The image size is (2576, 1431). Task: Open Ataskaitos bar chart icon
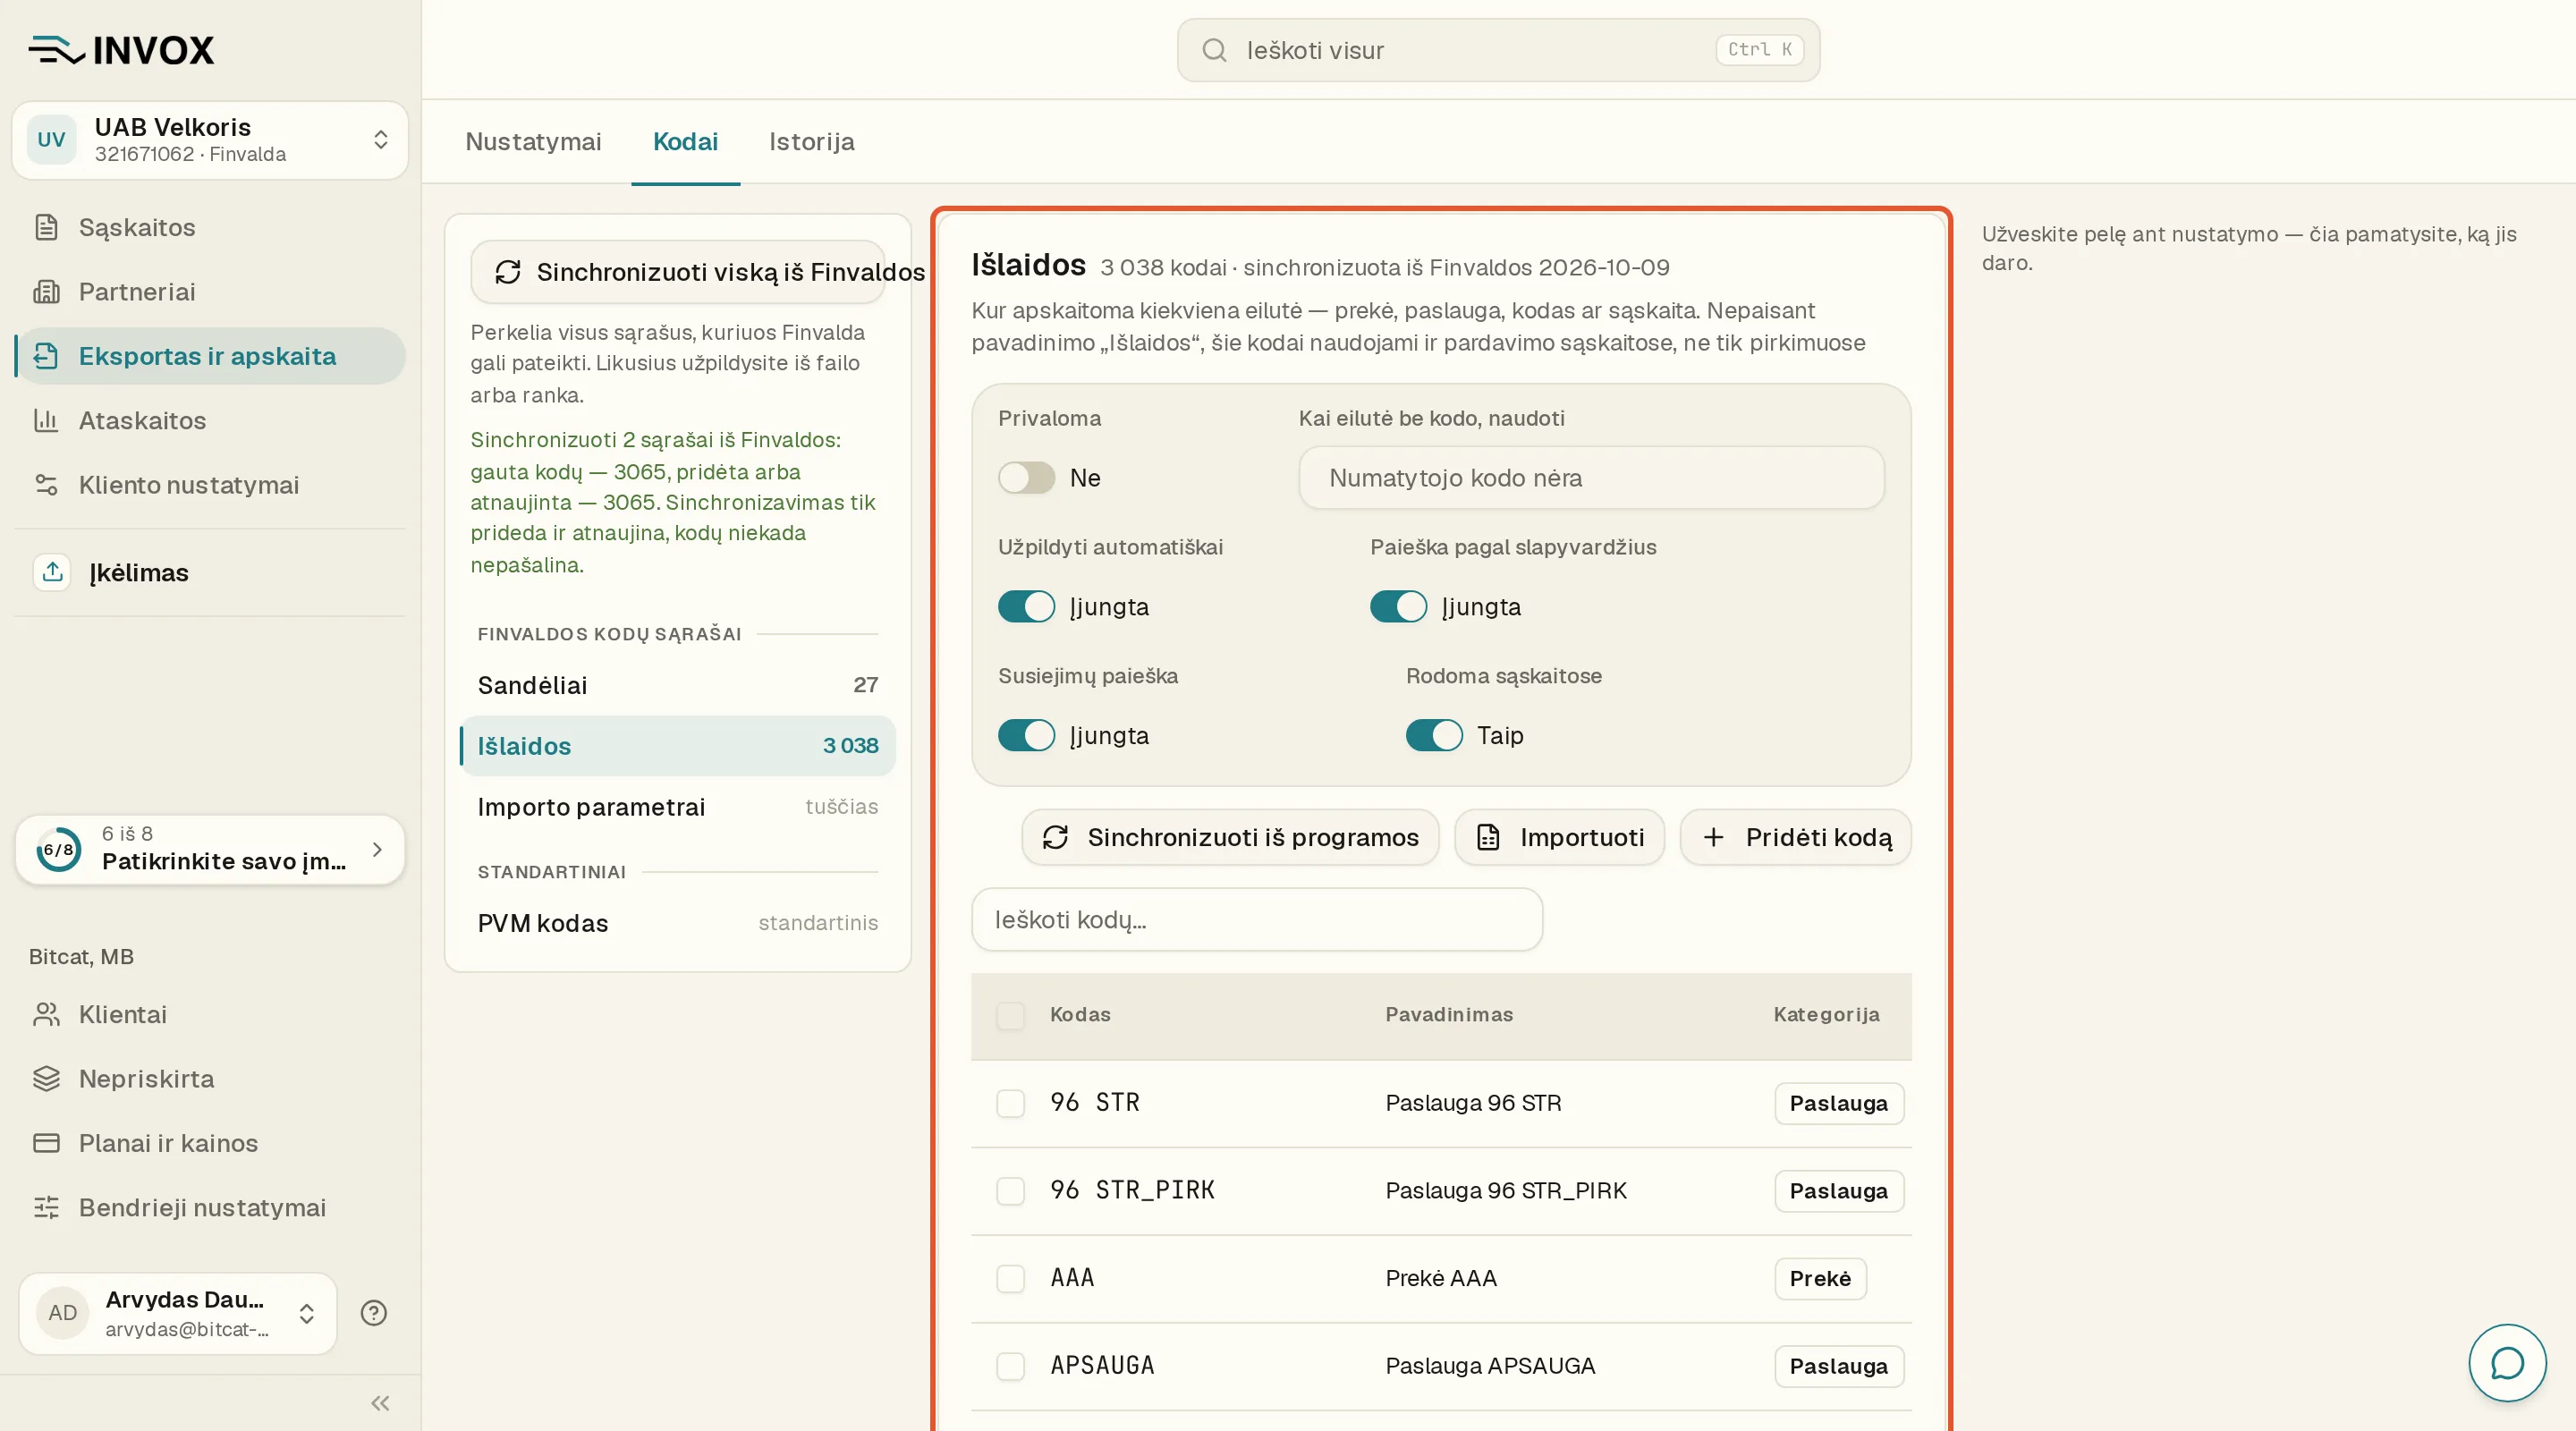tap(46, 420)
